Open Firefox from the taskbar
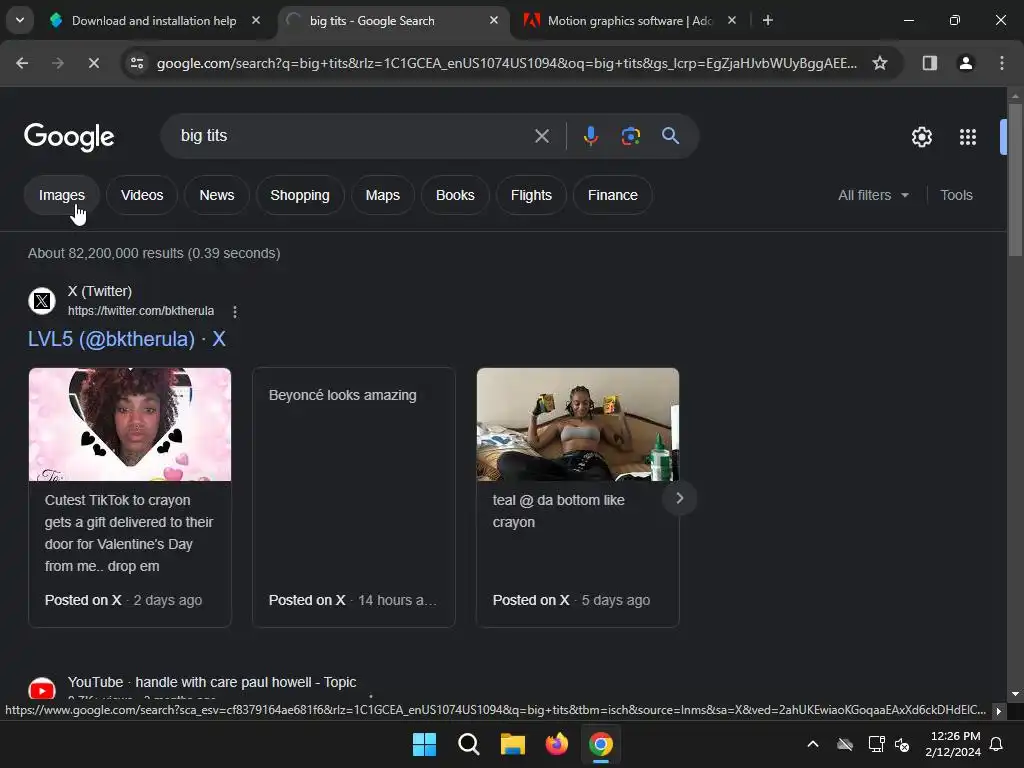Viewport: 1024px width, 768px height. pos(556,744)
